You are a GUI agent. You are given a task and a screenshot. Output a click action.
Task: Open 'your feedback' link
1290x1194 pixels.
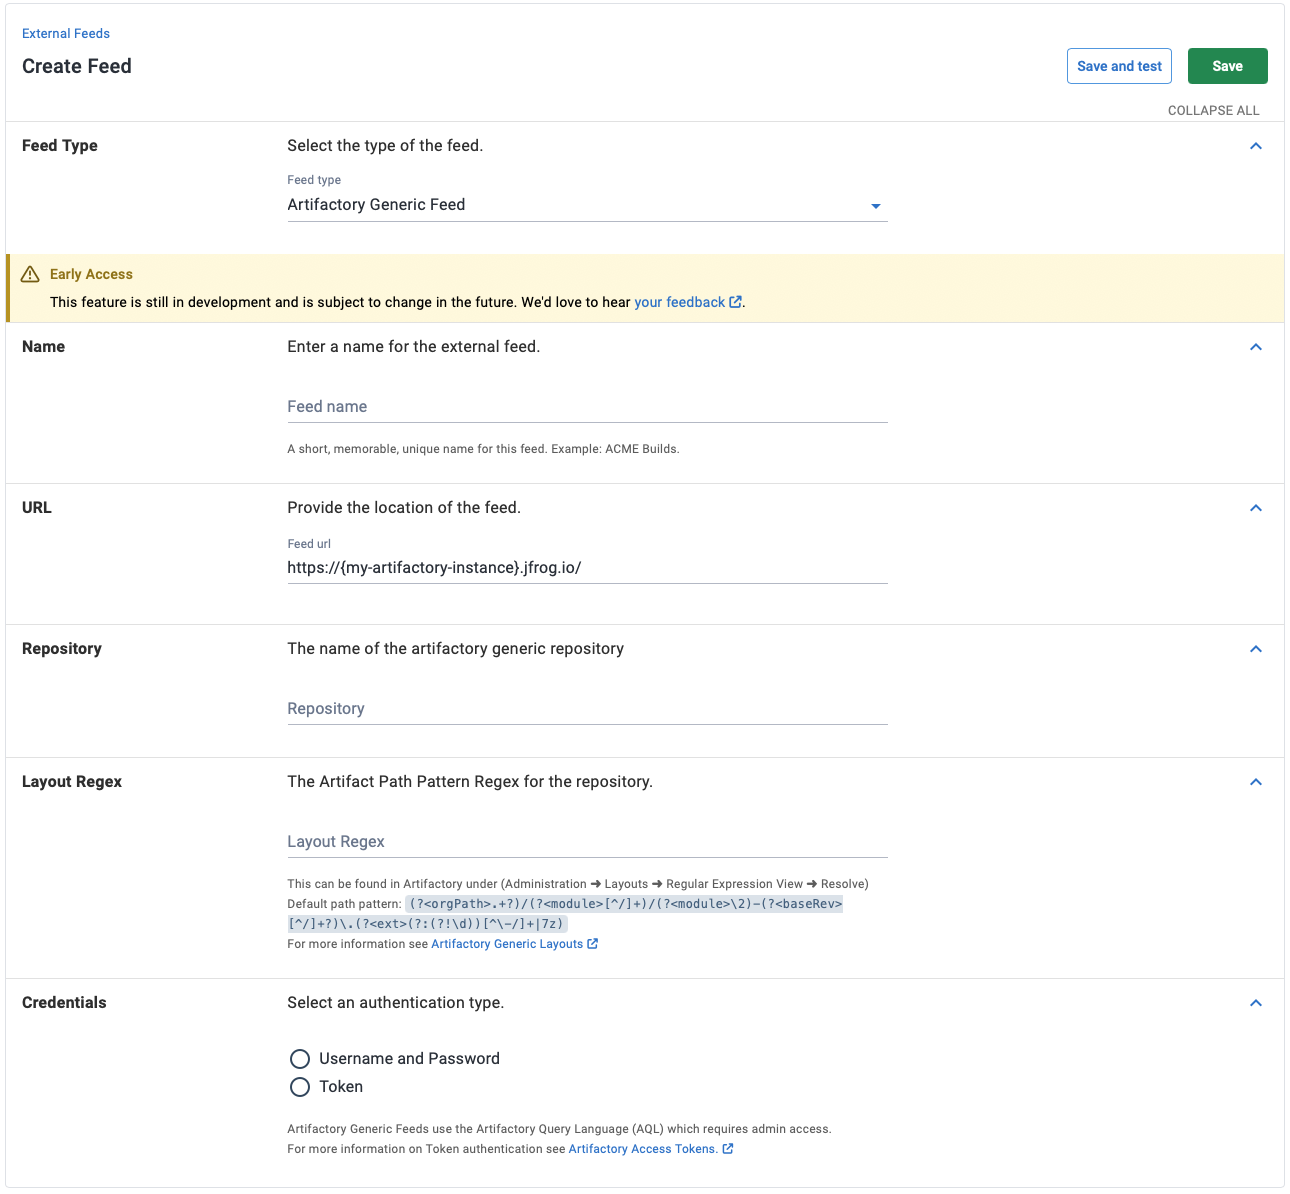(679, 302)
